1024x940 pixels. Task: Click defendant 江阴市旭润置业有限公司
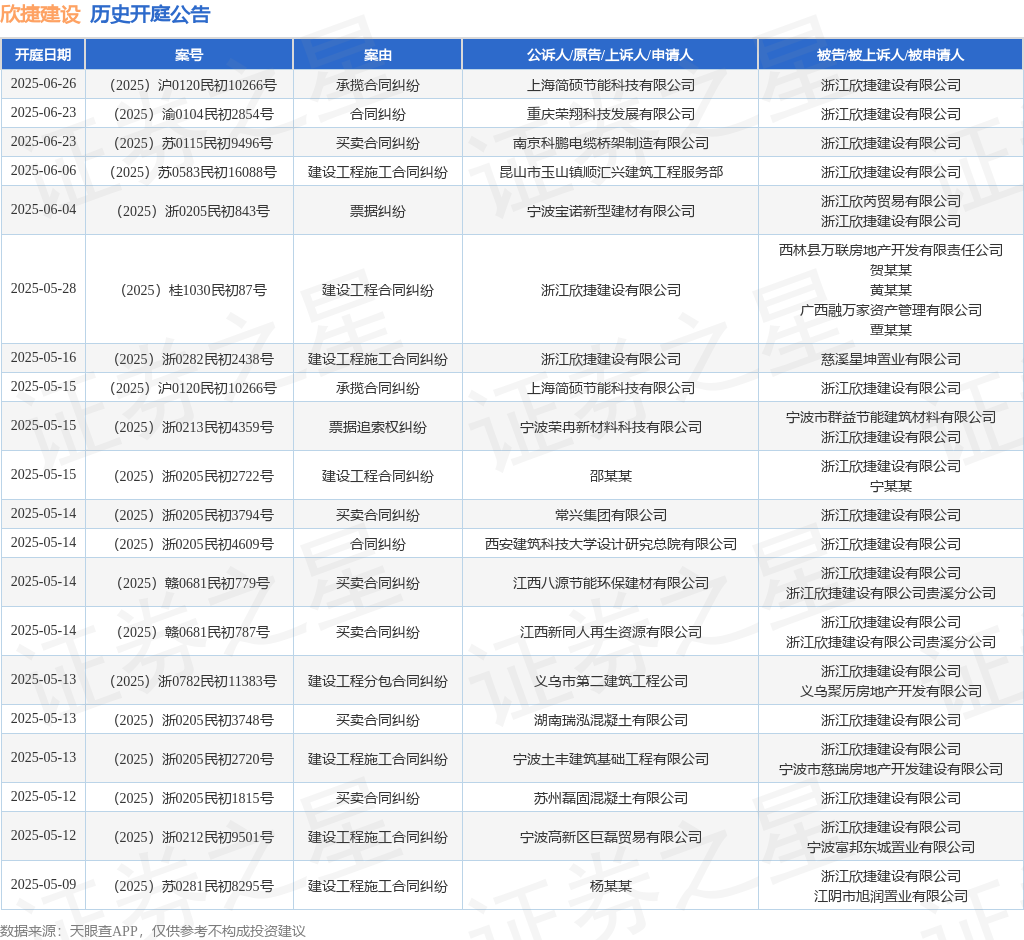891,896
